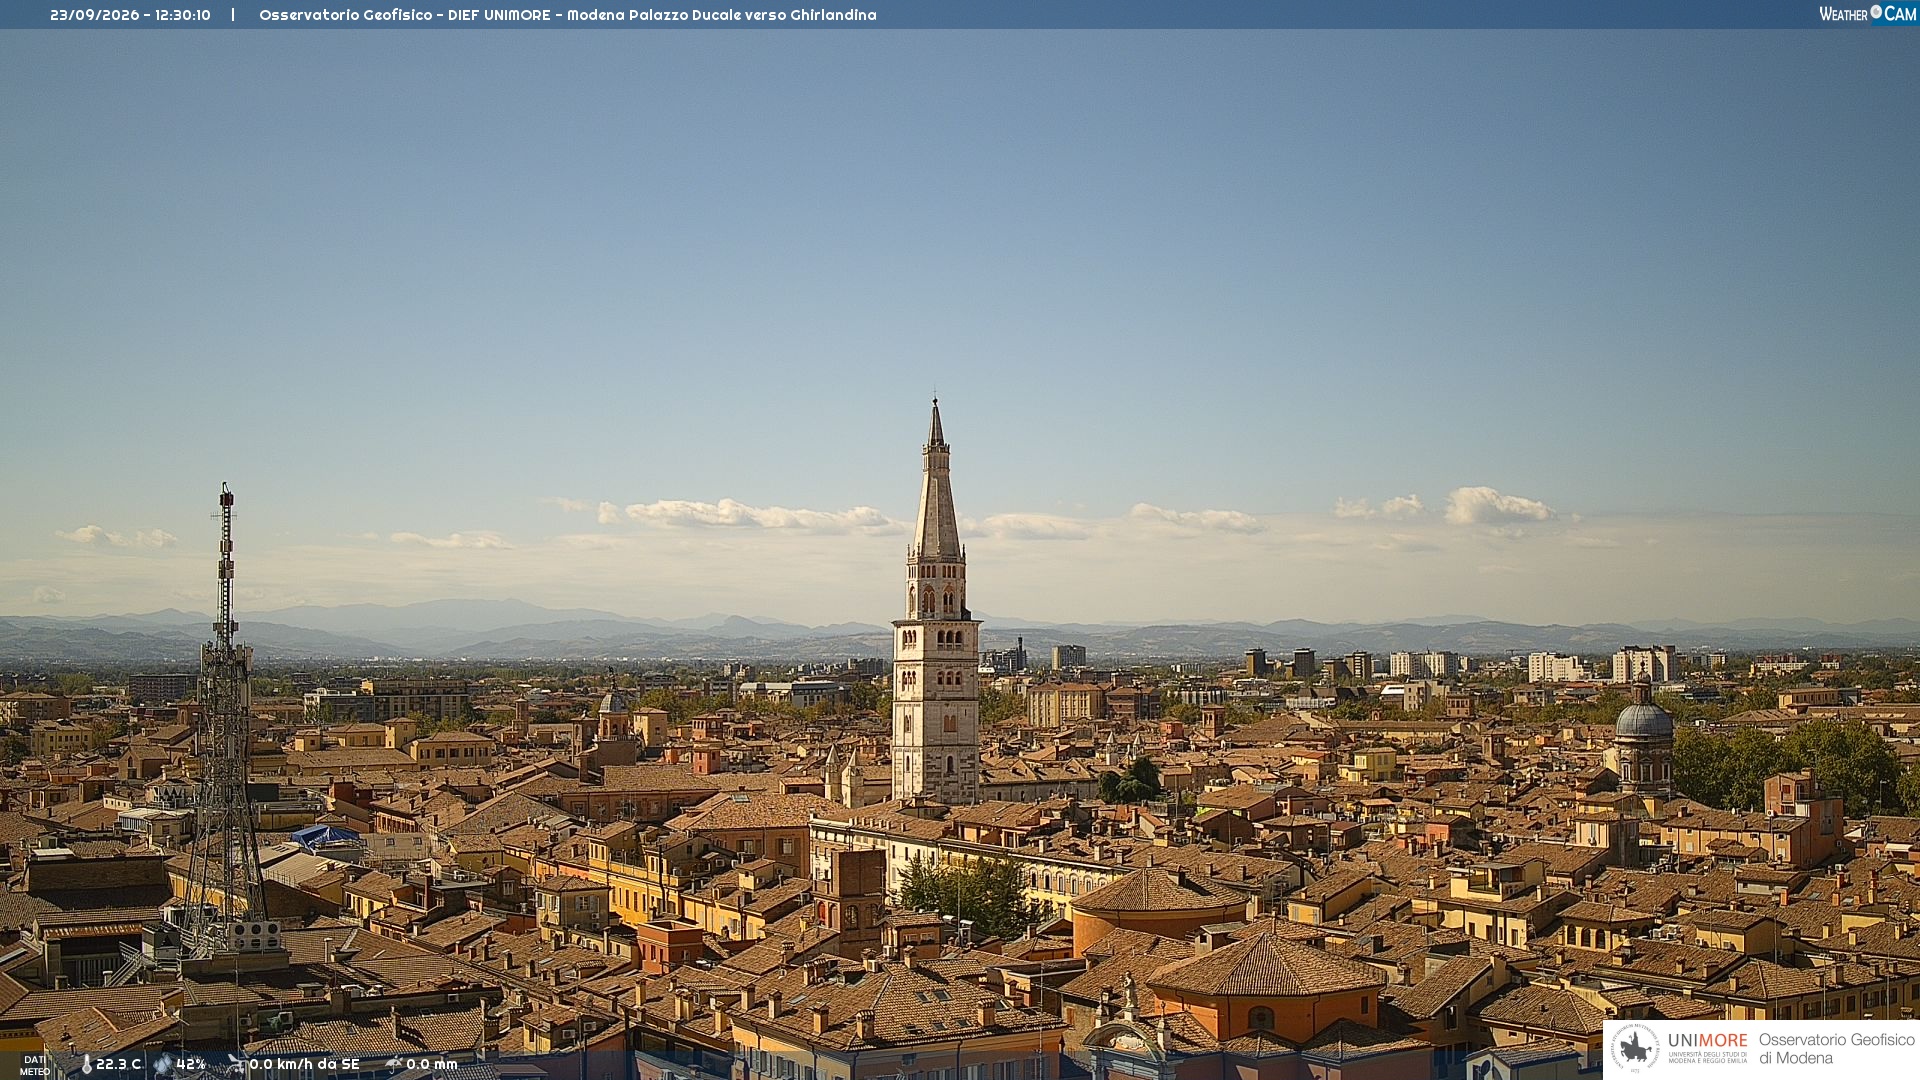Click the Università degli Studi subtitle text
Screen dimensions: 1920x1080
pos(1708,1057)
